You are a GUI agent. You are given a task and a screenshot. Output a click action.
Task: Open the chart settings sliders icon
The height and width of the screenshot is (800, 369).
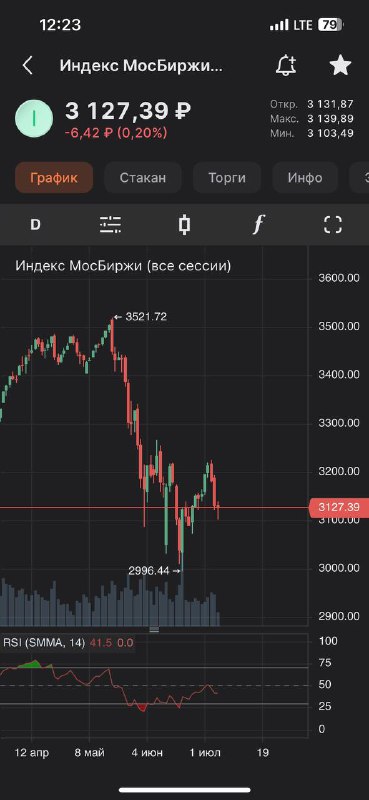click(110, 224)
